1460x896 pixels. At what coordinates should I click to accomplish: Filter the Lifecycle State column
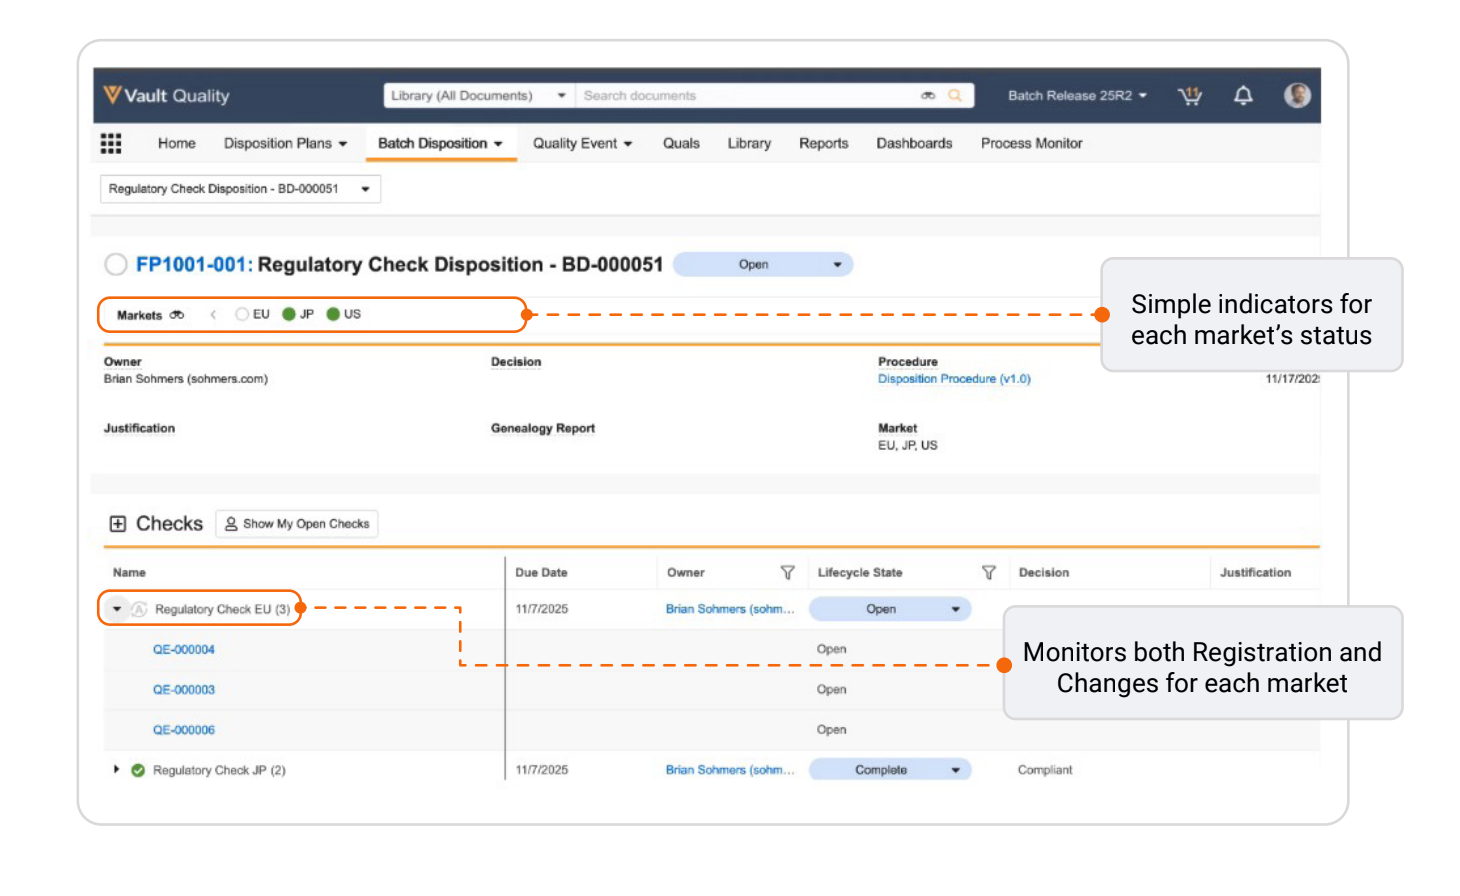tap(988, 573)
